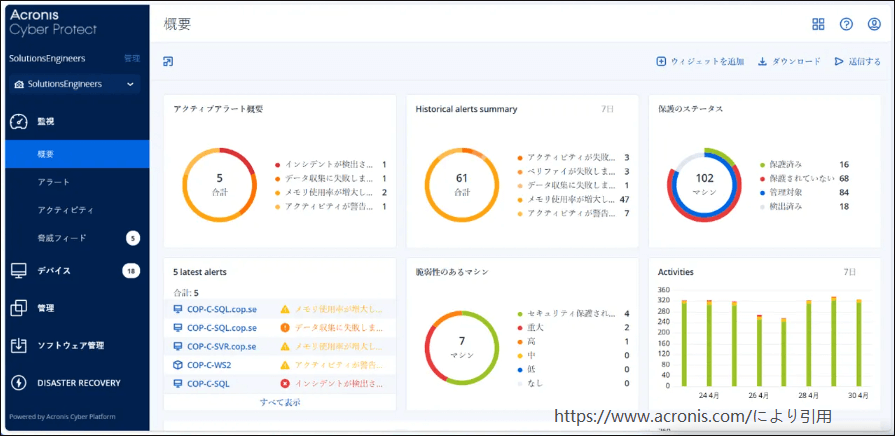Click the 61 合計 donut chart center
895x436 pixels.
(462, 184)
